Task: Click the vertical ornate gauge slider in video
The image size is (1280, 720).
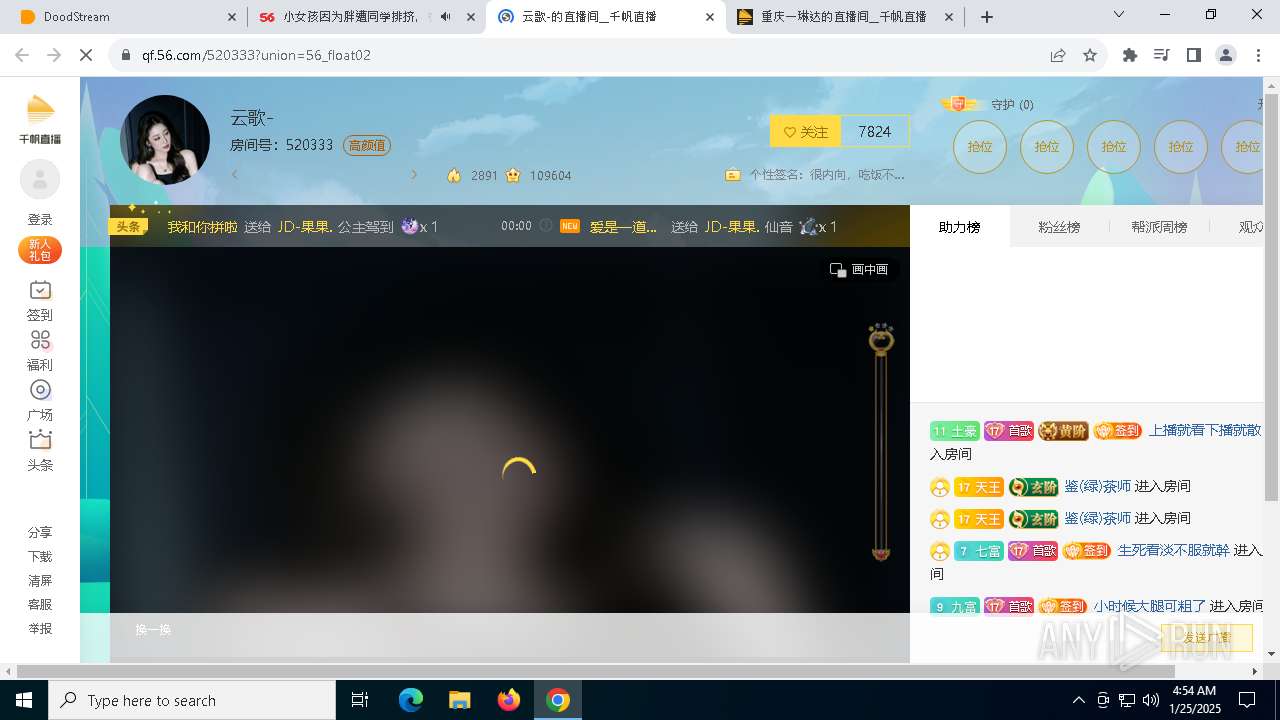Action: point(881,441)
